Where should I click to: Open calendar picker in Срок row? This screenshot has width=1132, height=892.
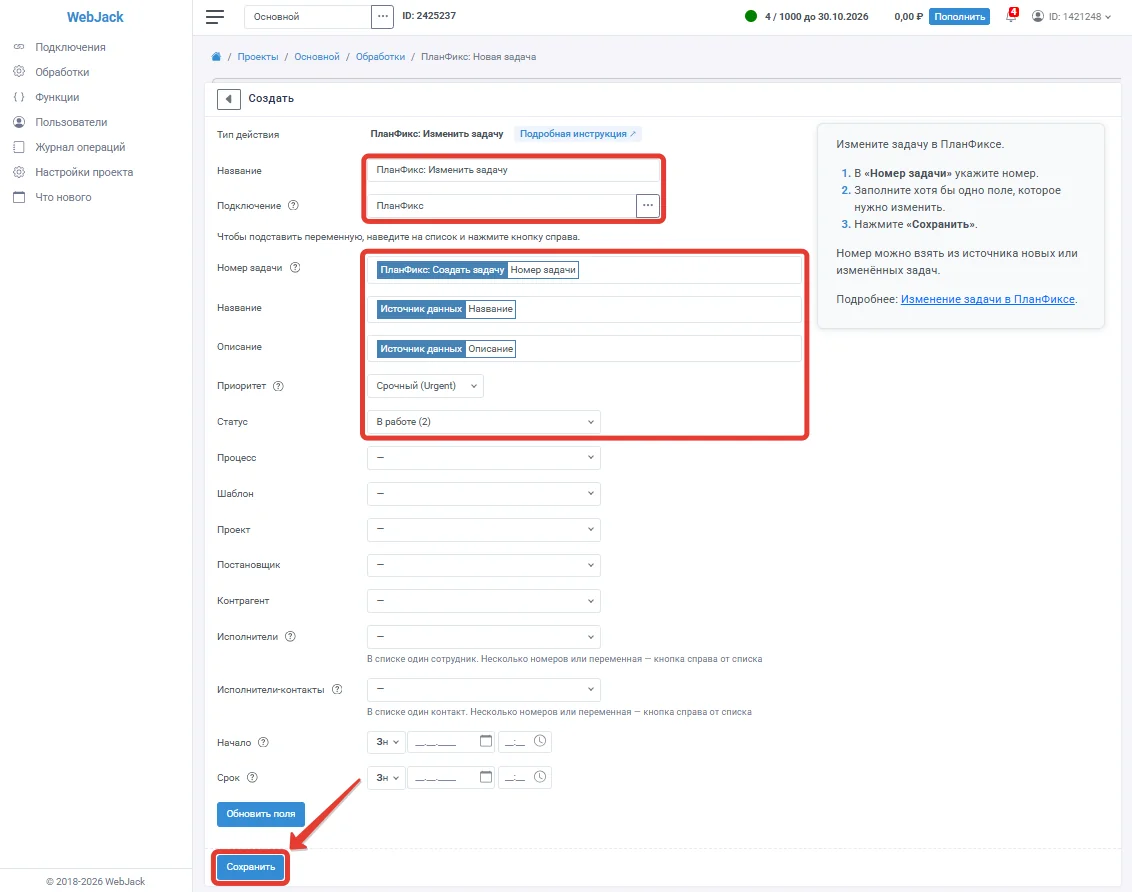click(486, 777)
